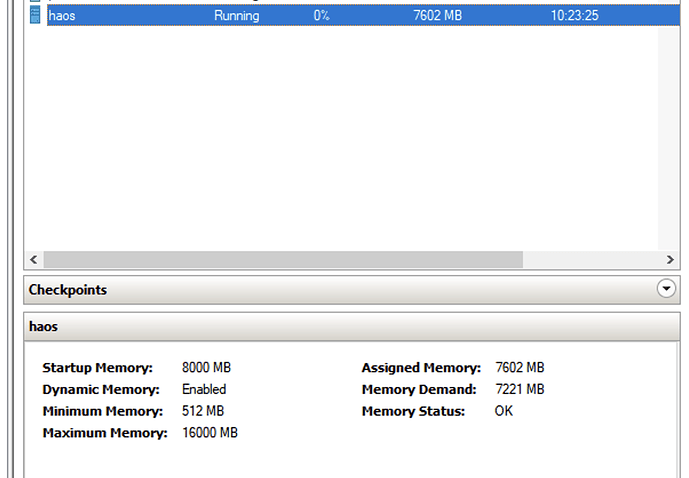This screenshot has height=478, width=689.
Task: Click the 7602 MB value in details
Action: pos(520,367)
